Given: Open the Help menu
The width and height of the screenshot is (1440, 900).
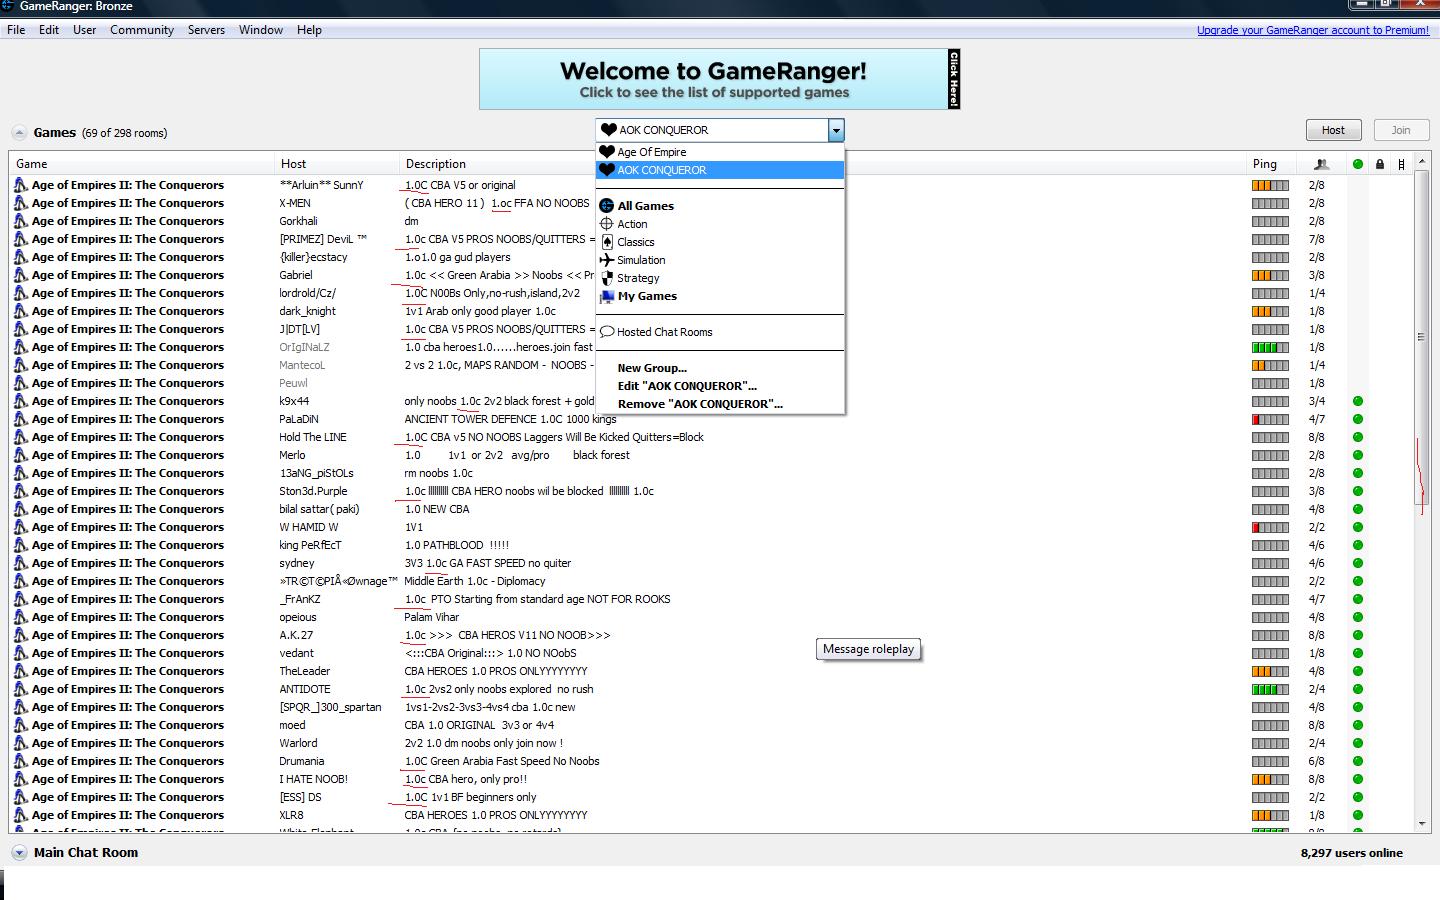Looking at the screenshot, I should [x=309, y=30].
